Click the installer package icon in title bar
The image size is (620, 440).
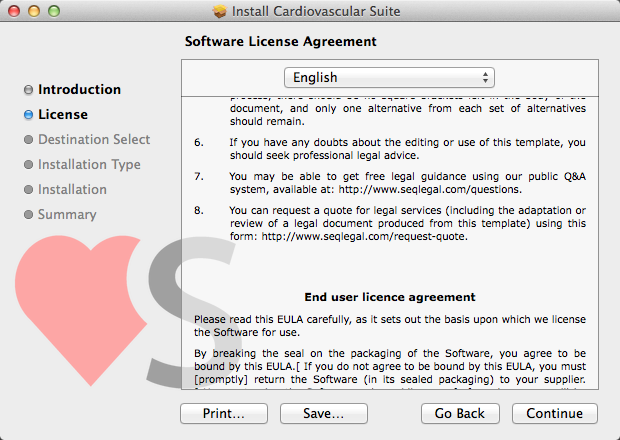pos(219,11)
